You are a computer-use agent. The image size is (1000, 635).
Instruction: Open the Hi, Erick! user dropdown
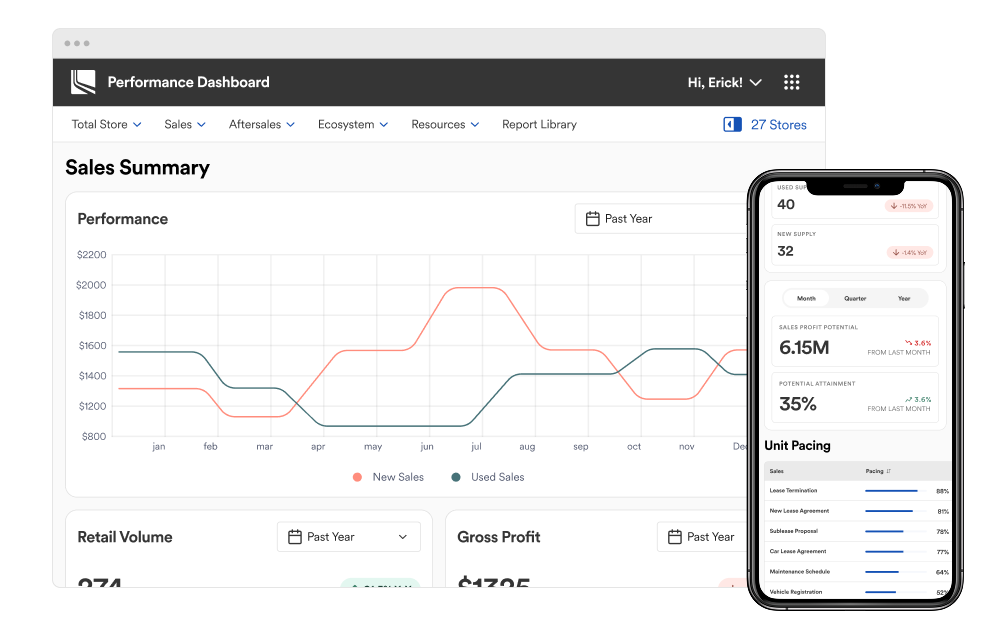tap(724, 82)
